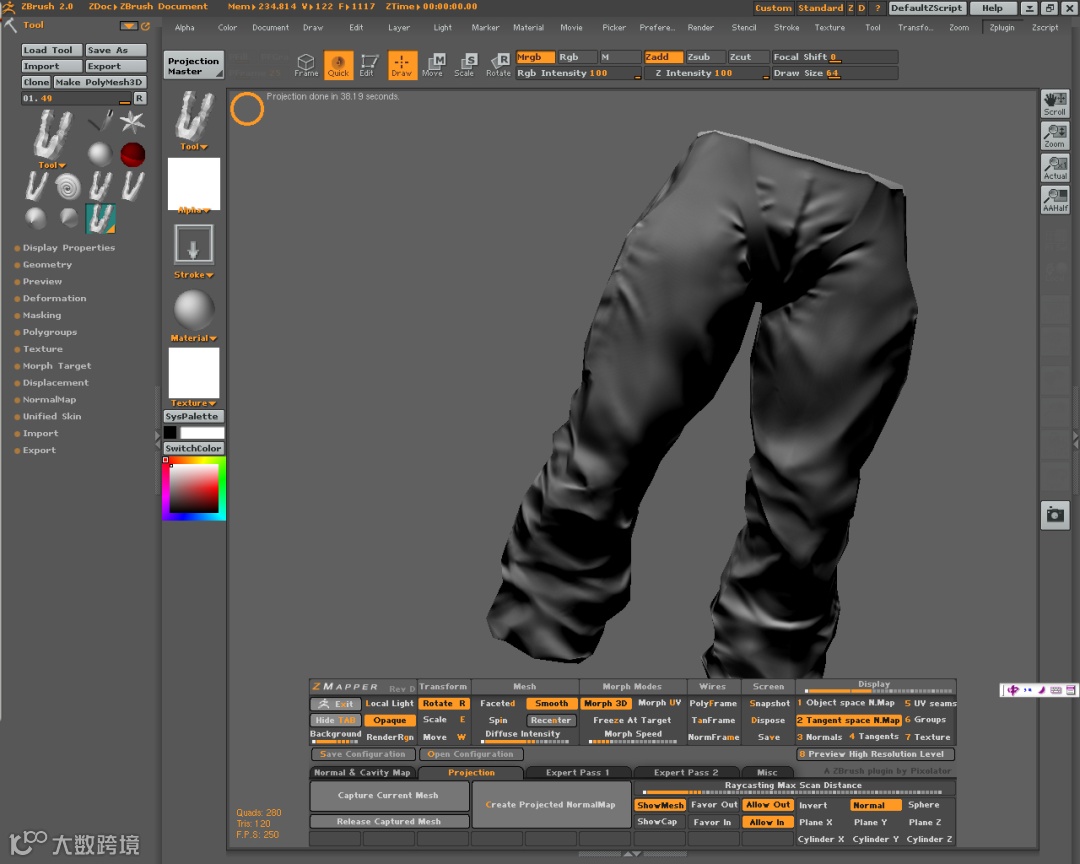Click the Load Tool button
Image resolution: width=1080 pixels, height=864 pixels.
click(x=48, y=50)
